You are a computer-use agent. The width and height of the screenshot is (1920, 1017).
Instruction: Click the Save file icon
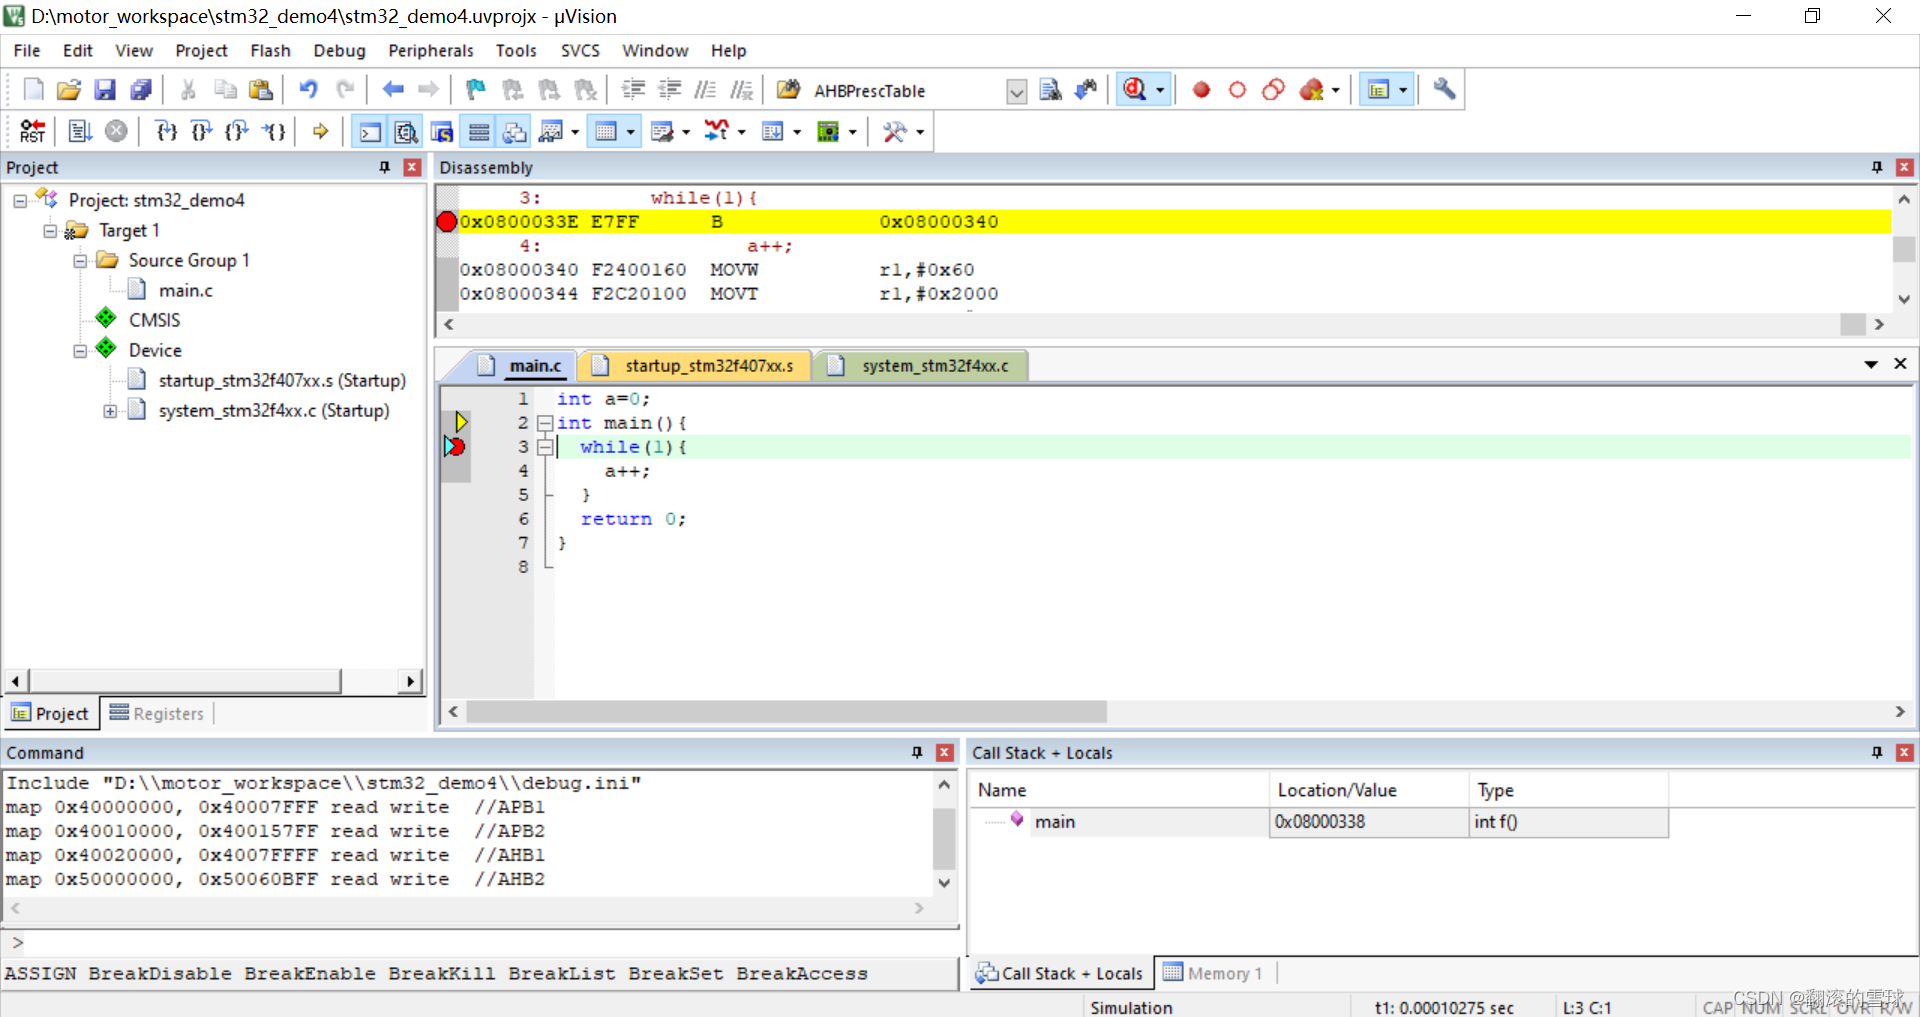(x=105, y=90)
